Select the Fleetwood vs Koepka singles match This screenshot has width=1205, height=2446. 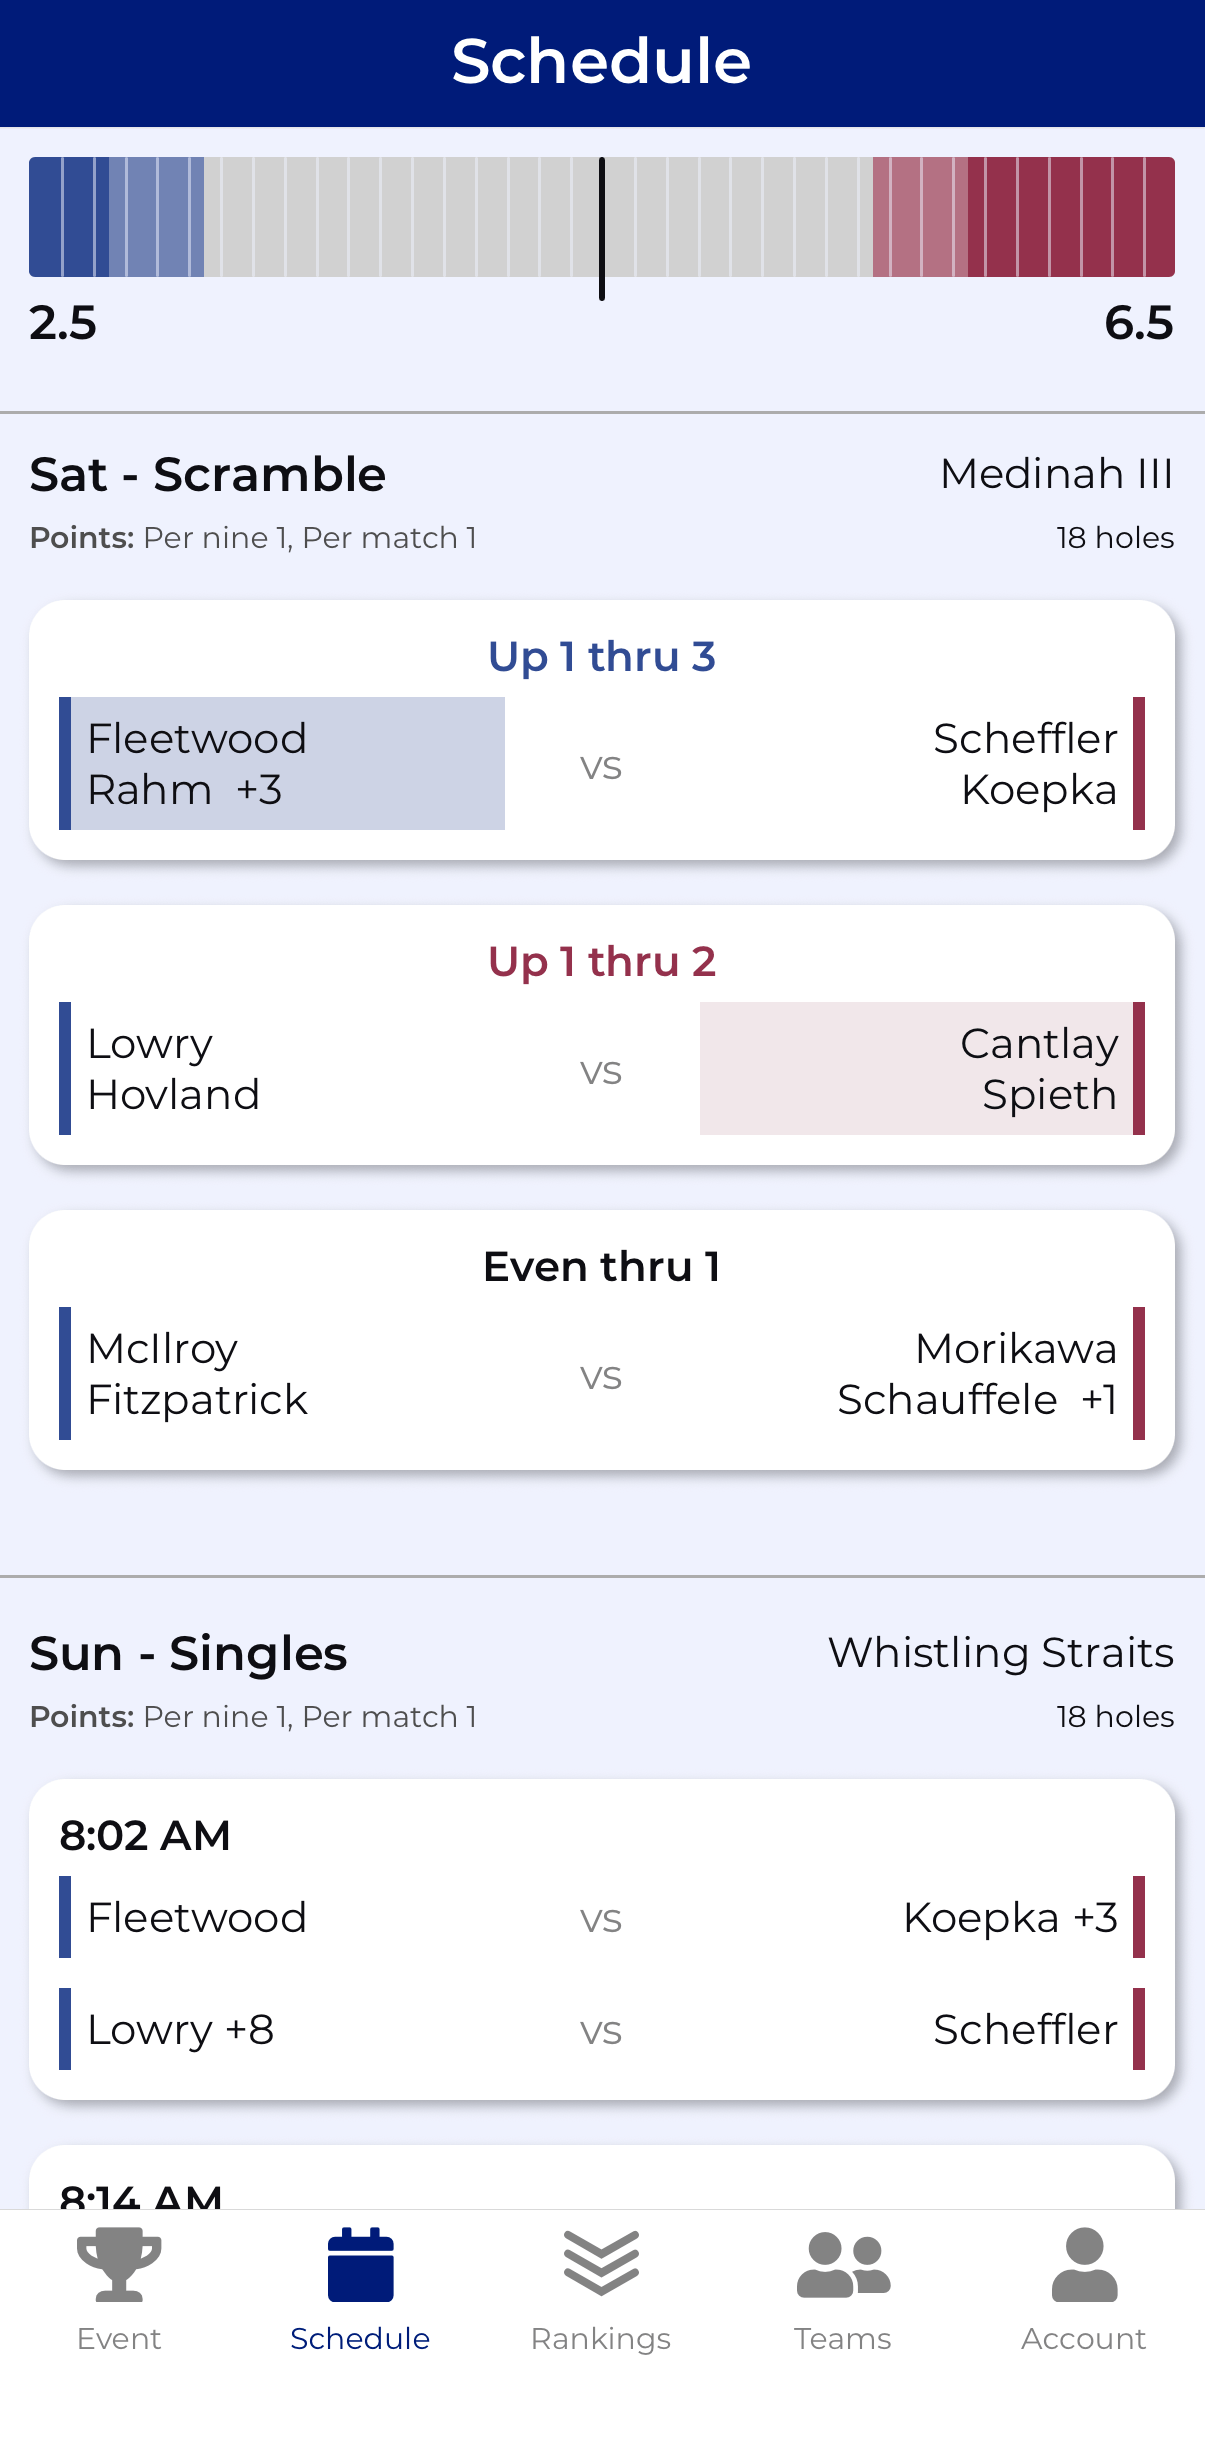pos(602,1918)
